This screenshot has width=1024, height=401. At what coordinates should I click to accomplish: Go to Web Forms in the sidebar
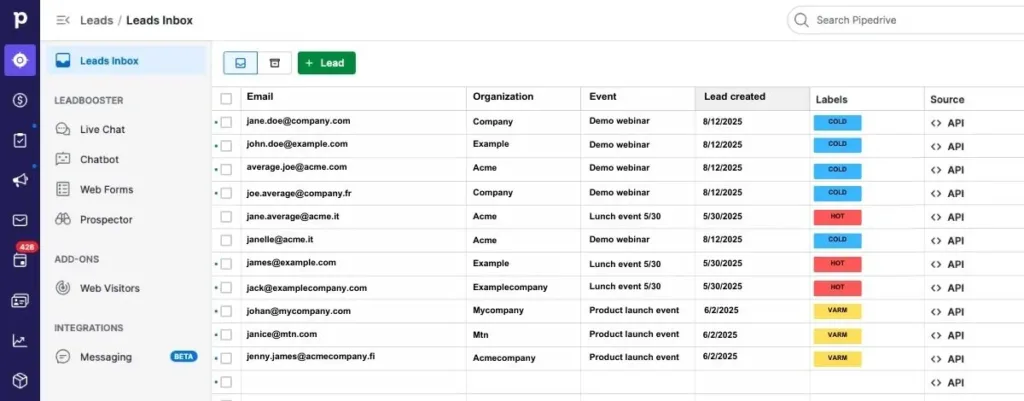pyautogui.click(x=106, y=189)
